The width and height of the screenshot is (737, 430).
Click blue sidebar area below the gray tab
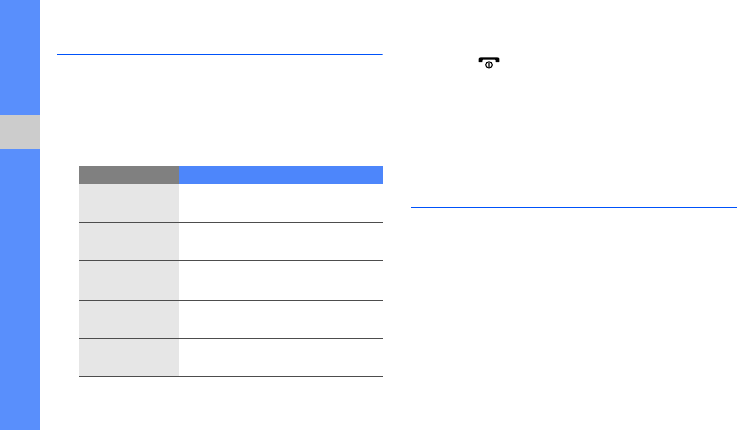pyautogui.click(x=20, y=290)
